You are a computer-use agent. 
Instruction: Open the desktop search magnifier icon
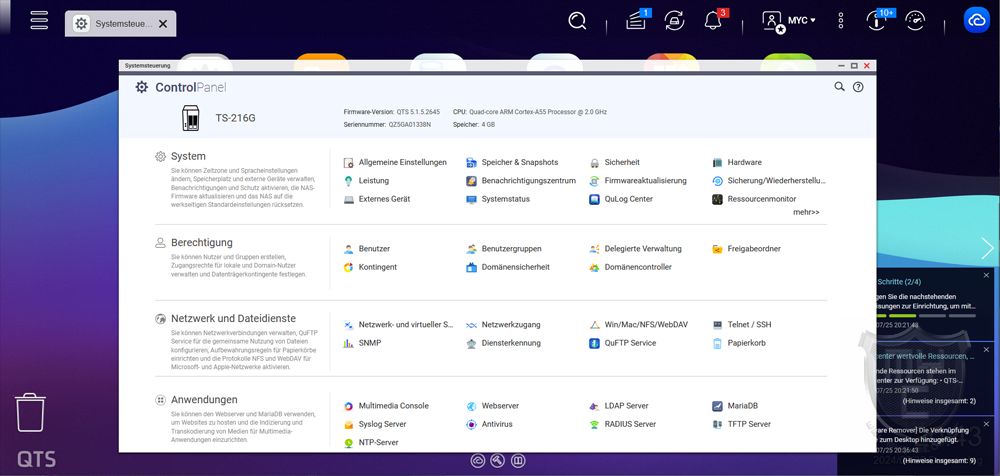(x=577, y=20)
